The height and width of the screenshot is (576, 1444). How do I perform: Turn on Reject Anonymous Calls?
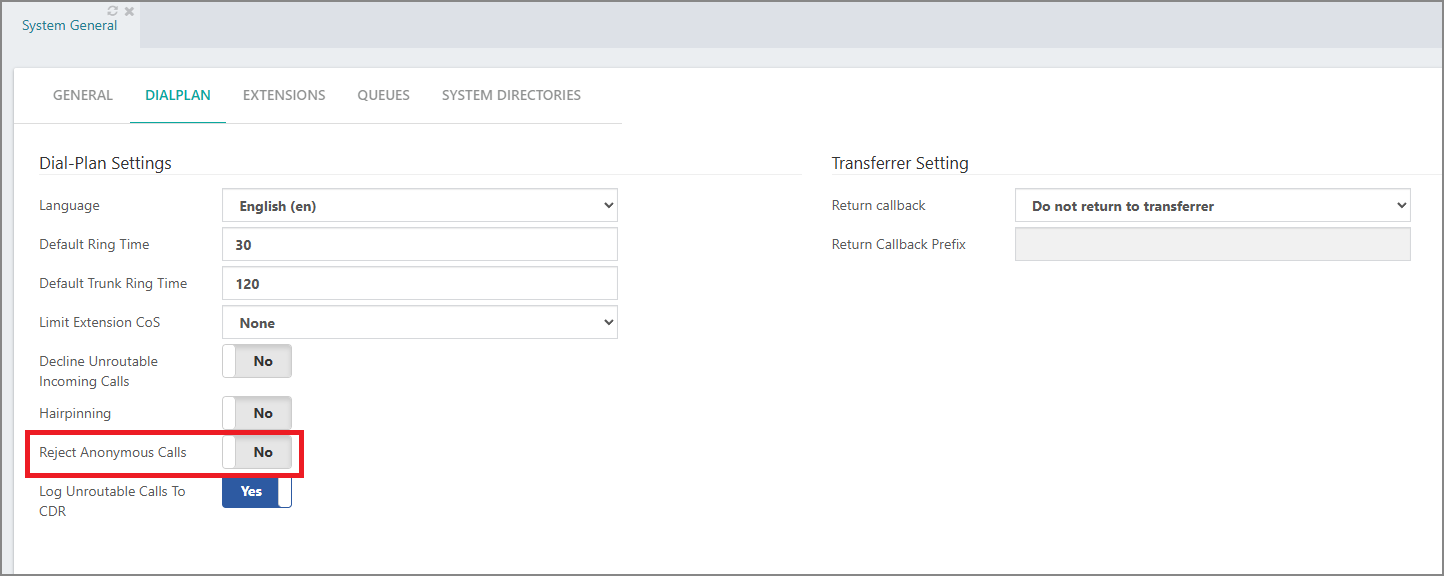(257, 452)
